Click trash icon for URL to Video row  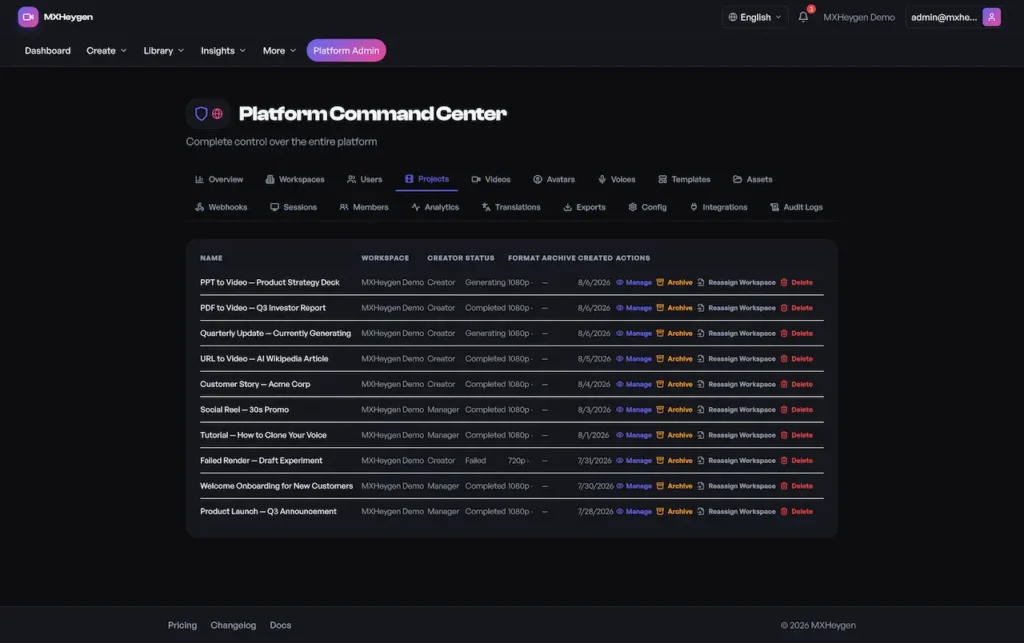784,359
